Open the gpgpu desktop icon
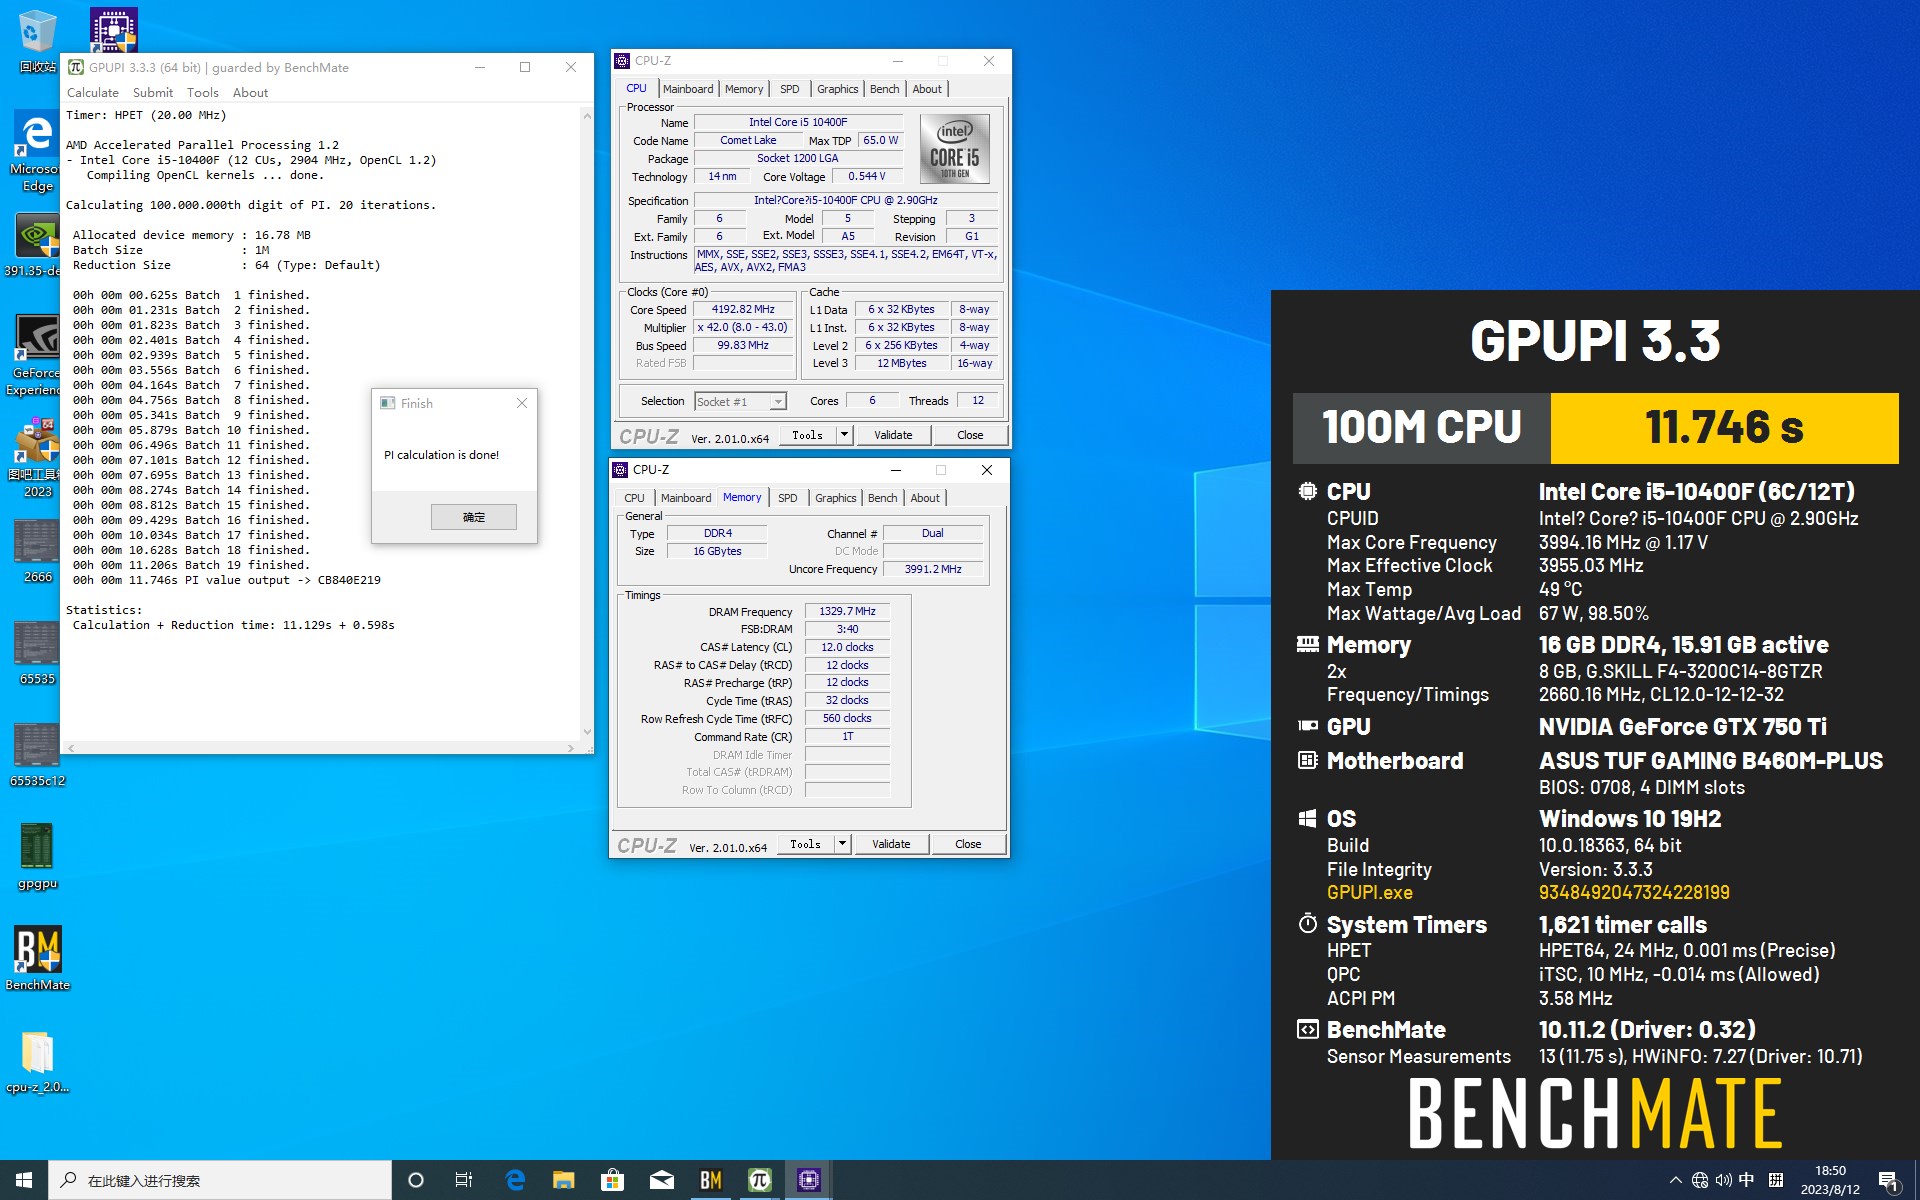The width and height of the screenshot is (1920, 1200). tap(37, 857)
